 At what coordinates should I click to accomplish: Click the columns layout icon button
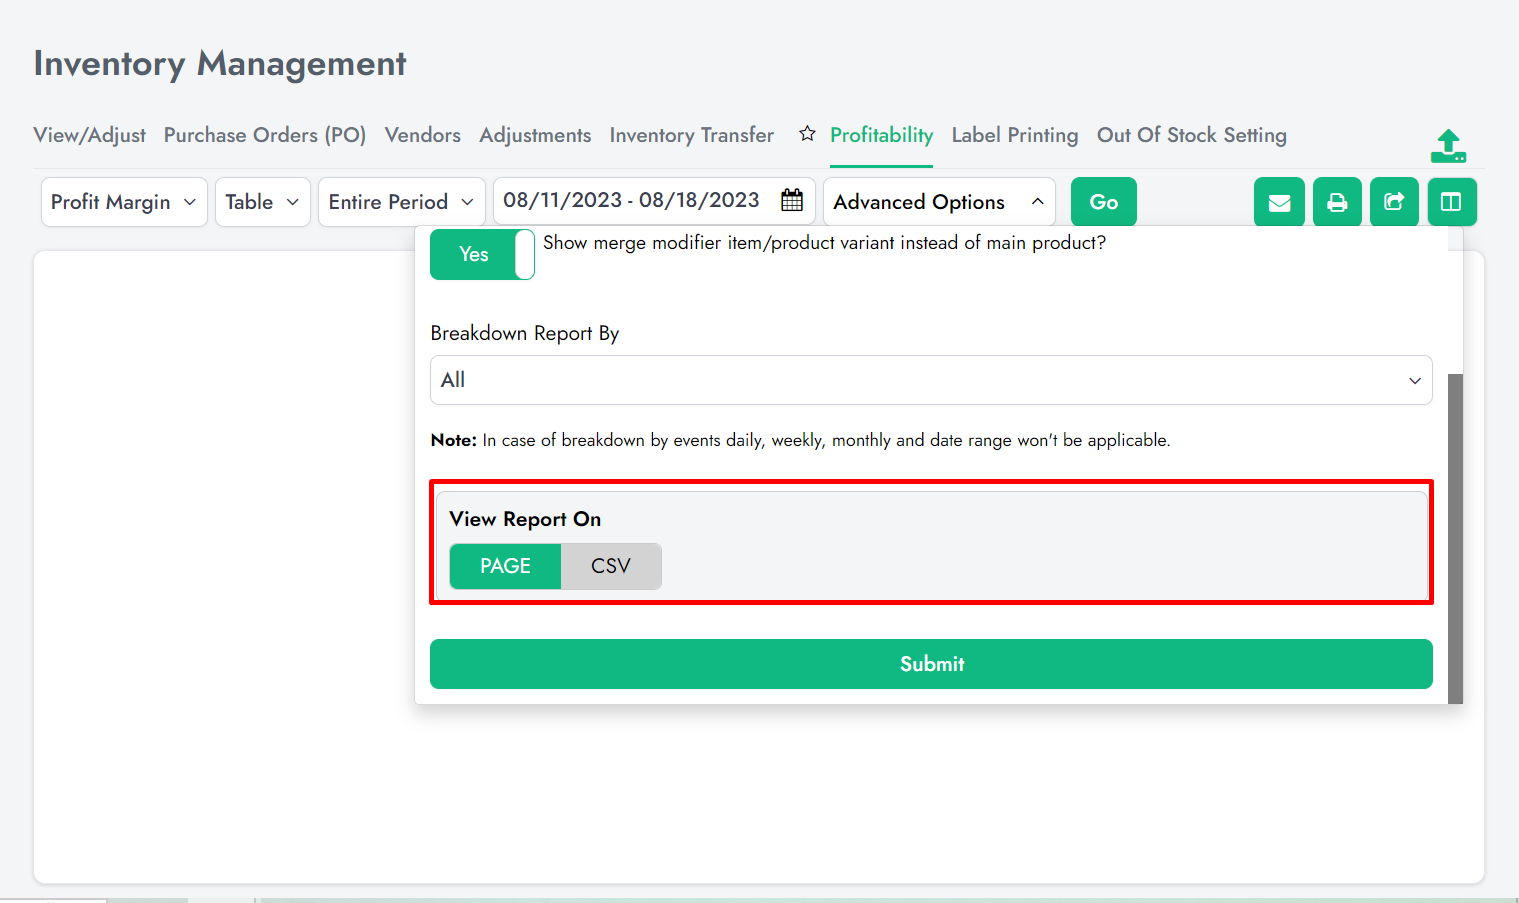point(1451,202)
